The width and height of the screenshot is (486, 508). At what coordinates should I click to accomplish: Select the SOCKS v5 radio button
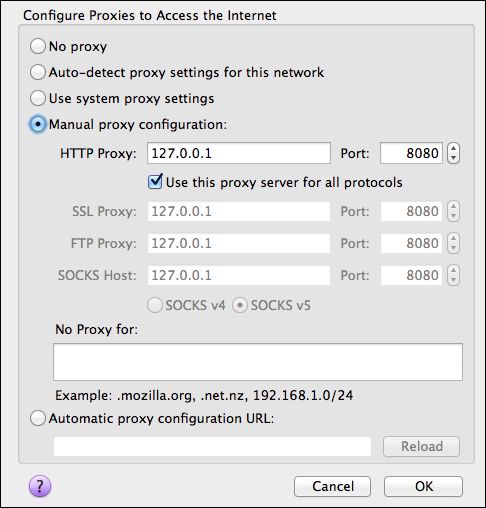coord(240,305)
